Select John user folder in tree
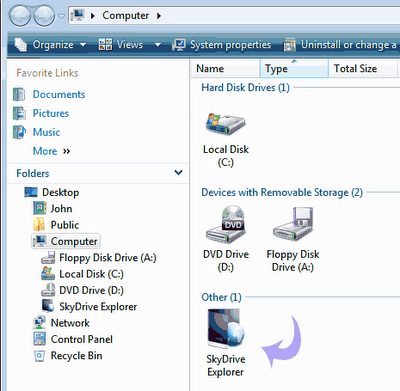Viewport: 400px width, 391px height. click(61, 209)
